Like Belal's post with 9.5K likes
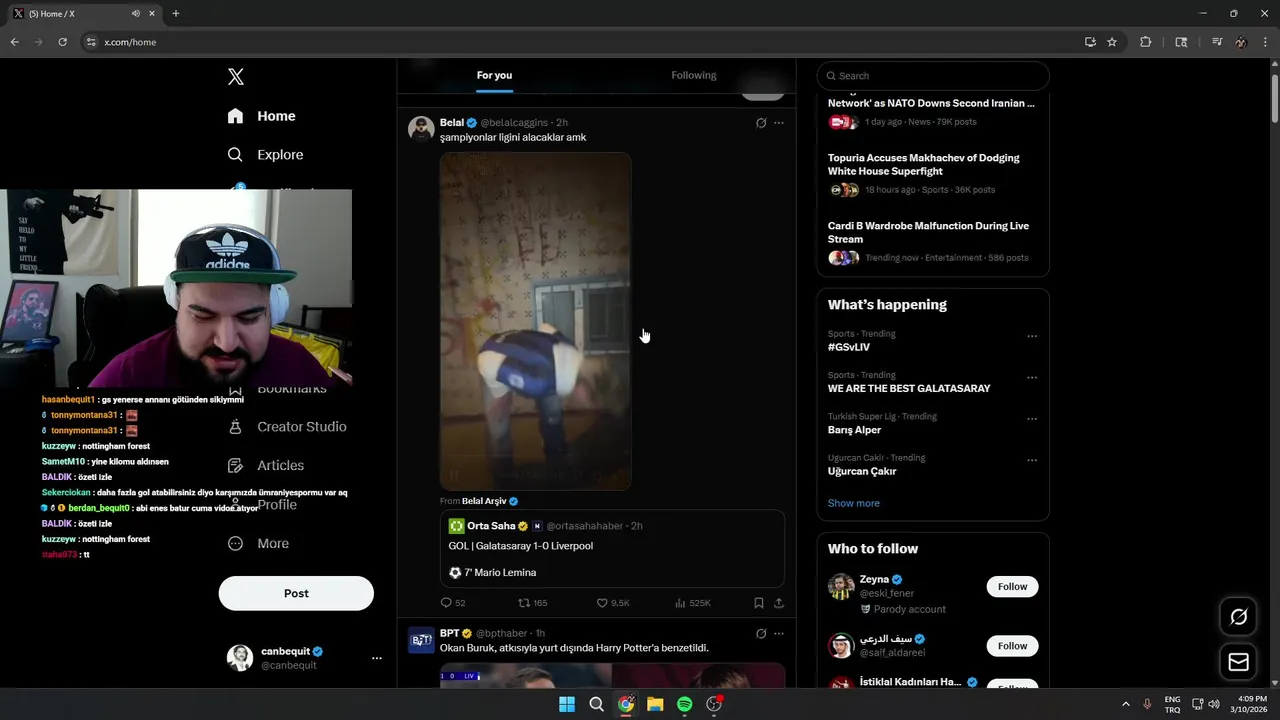The image size is (1280, 720). [613, 603]
